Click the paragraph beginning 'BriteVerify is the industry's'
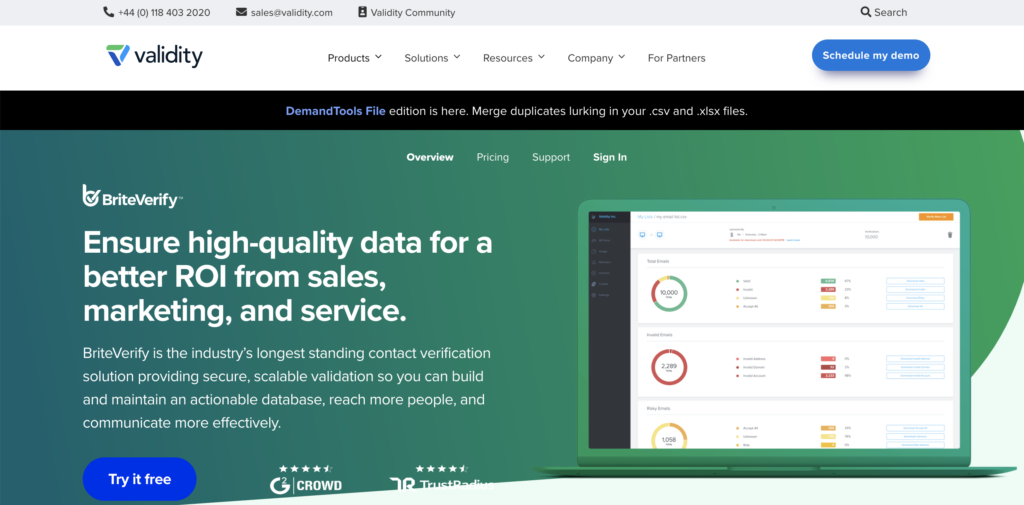The height and width of the screenshot is (505, 1024). 287,388
